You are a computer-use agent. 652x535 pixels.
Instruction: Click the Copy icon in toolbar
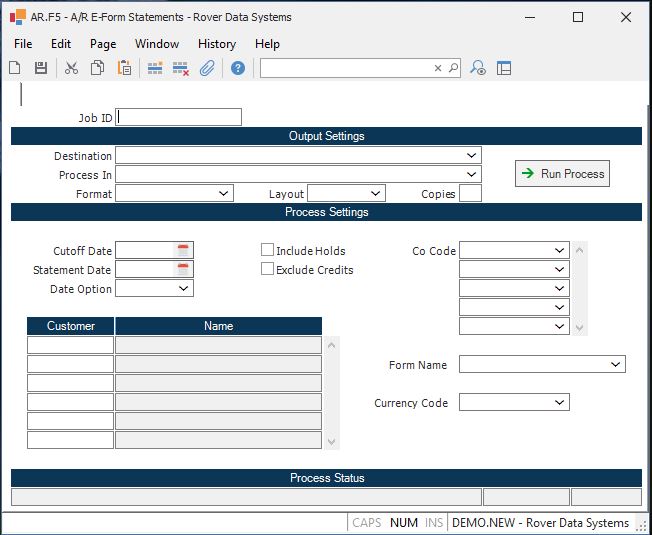[x=98, y=68]
